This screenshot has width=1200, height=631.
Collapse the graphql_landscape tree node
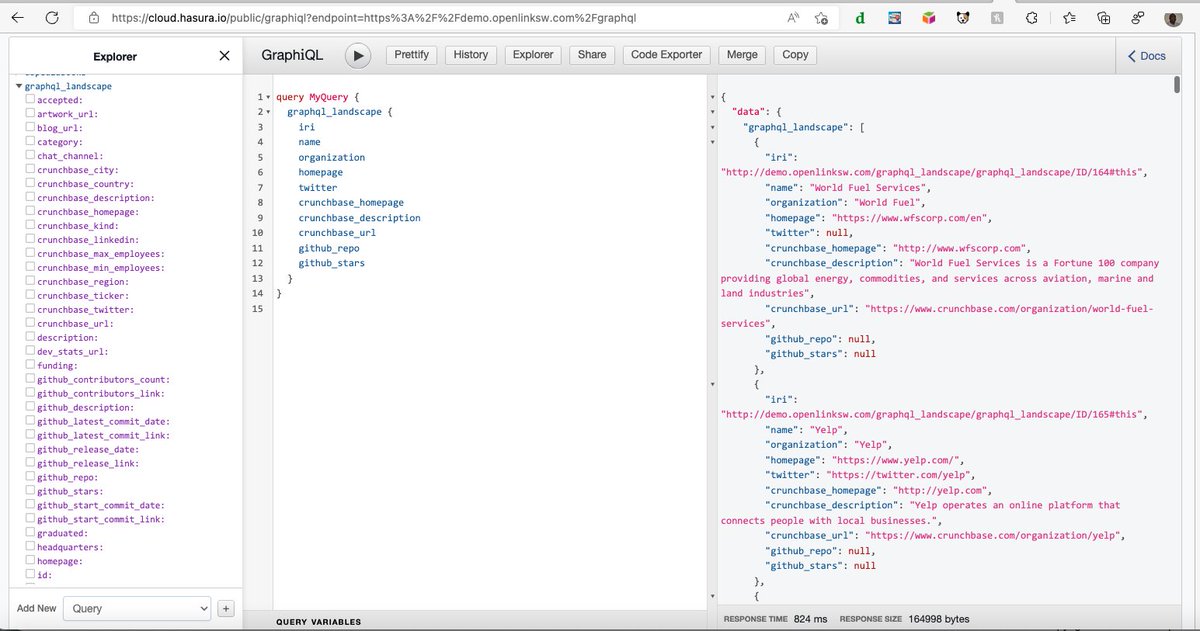[19, 87]
